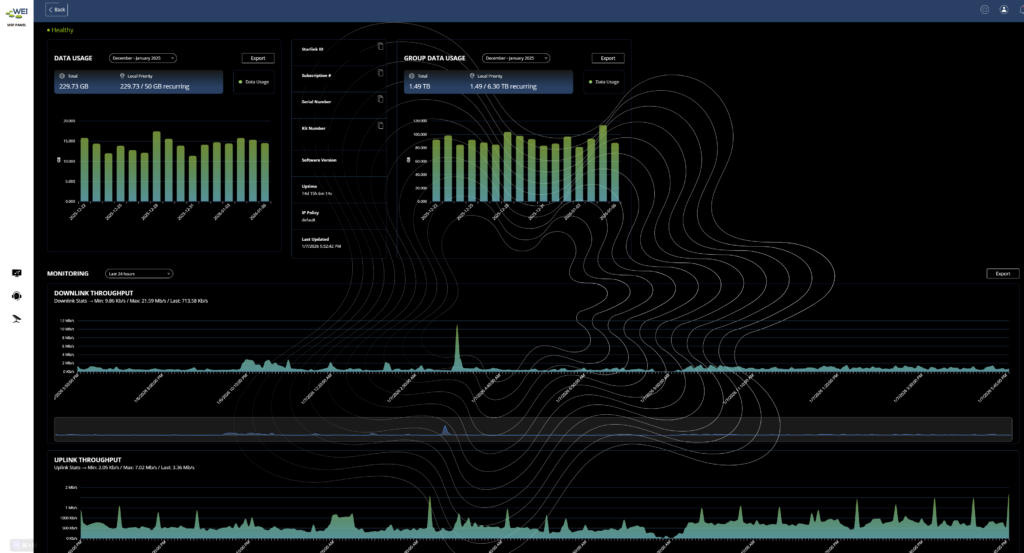Click the '1.49 TB' group total value

pyautogui.click(x=419, y=86)
